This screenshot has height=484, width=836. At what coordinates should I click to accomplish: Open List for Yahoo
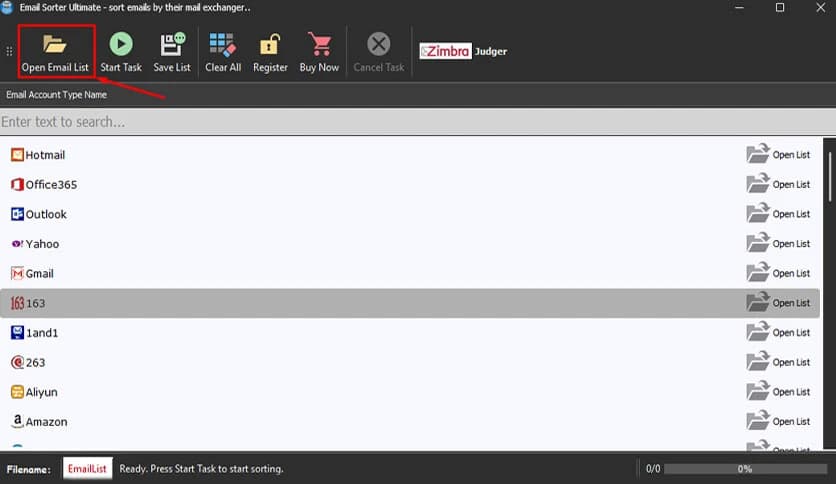coord(778,243)
